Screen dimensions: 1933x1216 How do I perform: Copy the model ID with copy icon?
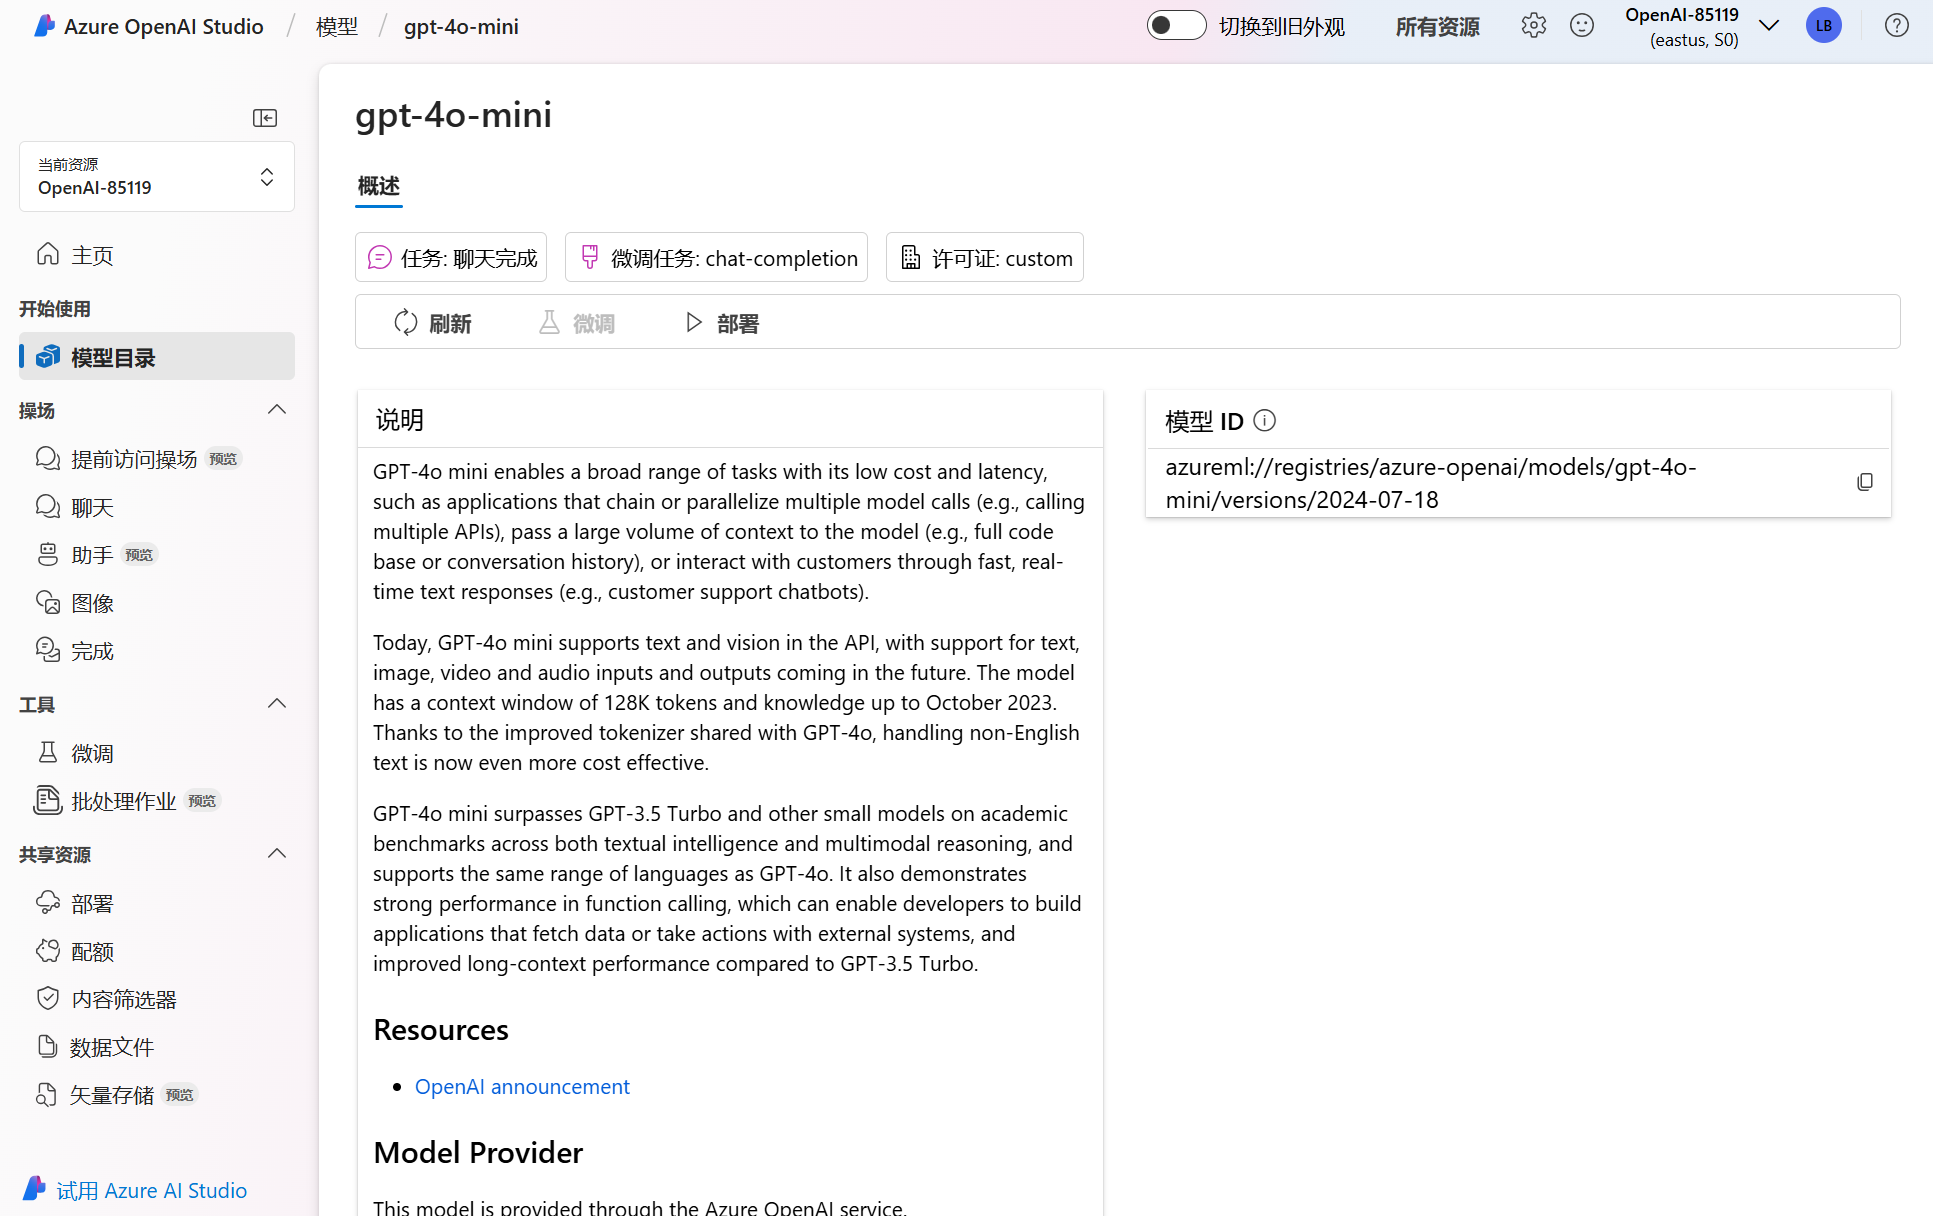1865,482
